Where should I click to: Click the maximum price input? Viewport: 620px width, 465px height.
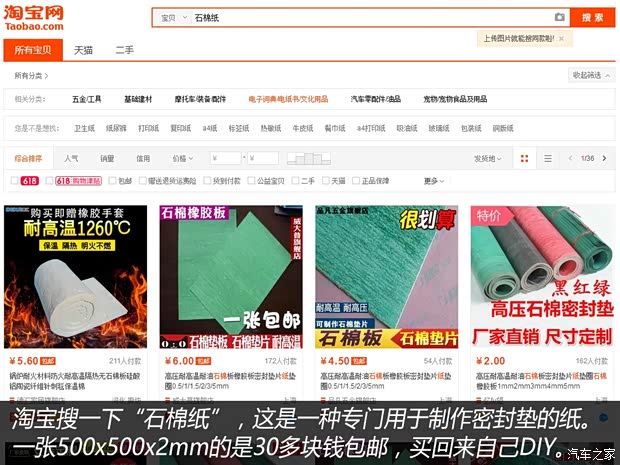point(263,159)
